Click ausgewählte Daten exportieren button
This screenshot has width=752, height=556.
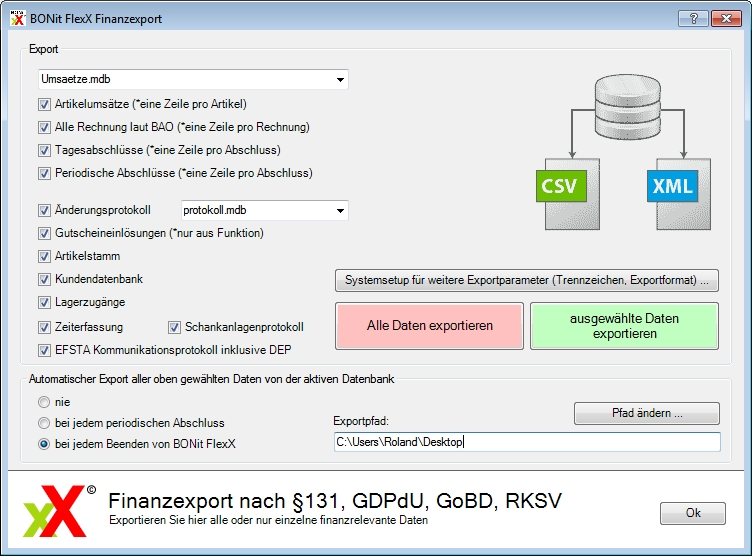pos(624,326)
